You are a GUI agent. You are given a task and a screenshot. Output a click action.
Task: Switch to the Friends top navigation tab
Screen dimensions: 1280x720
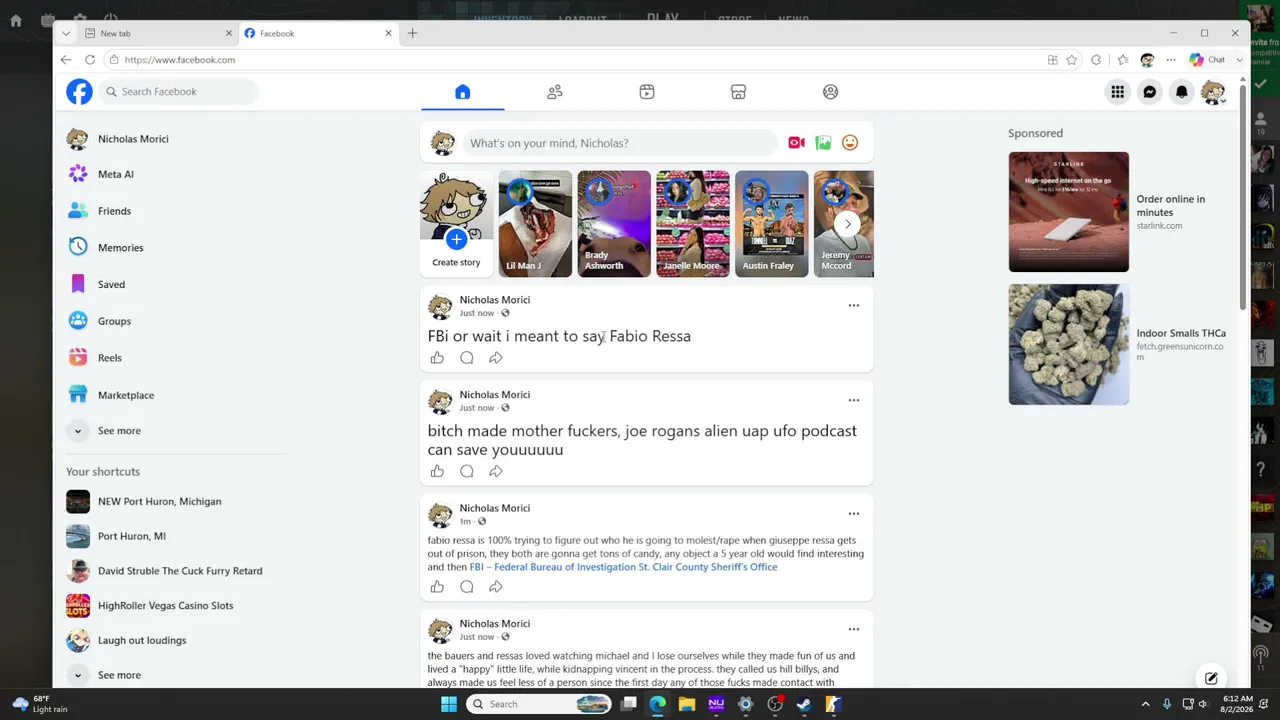point(555,92)
